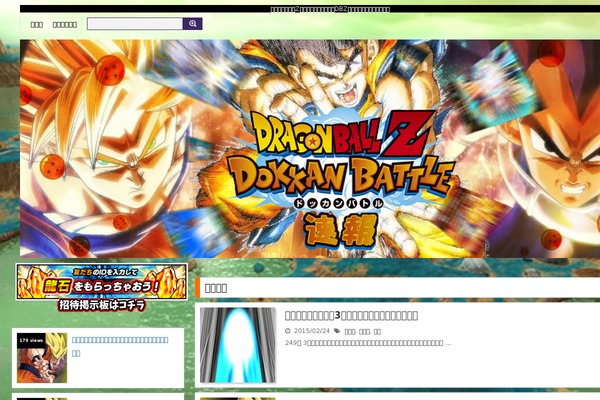Open the first three-character top menu item

pos(37,25)
